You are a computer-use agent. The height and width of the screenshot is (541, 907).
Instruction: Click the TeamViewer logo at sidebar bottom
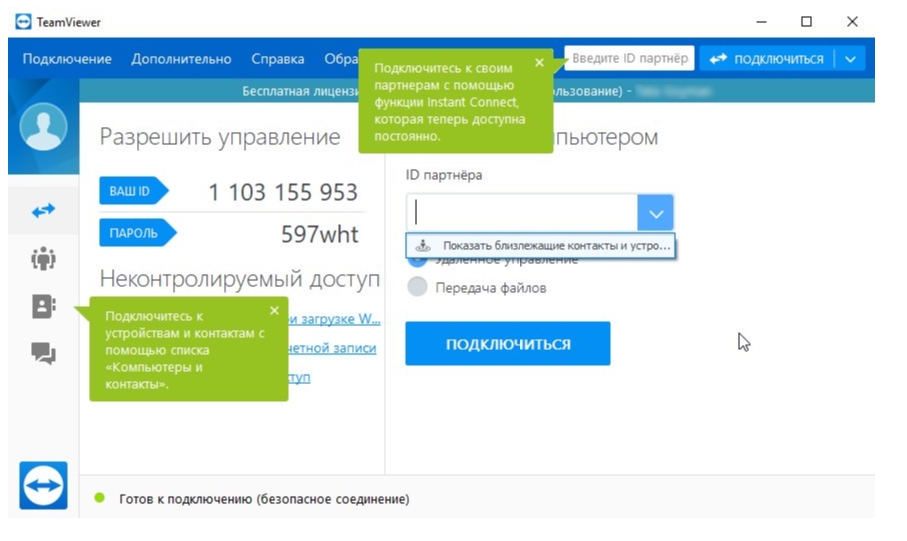43,485
